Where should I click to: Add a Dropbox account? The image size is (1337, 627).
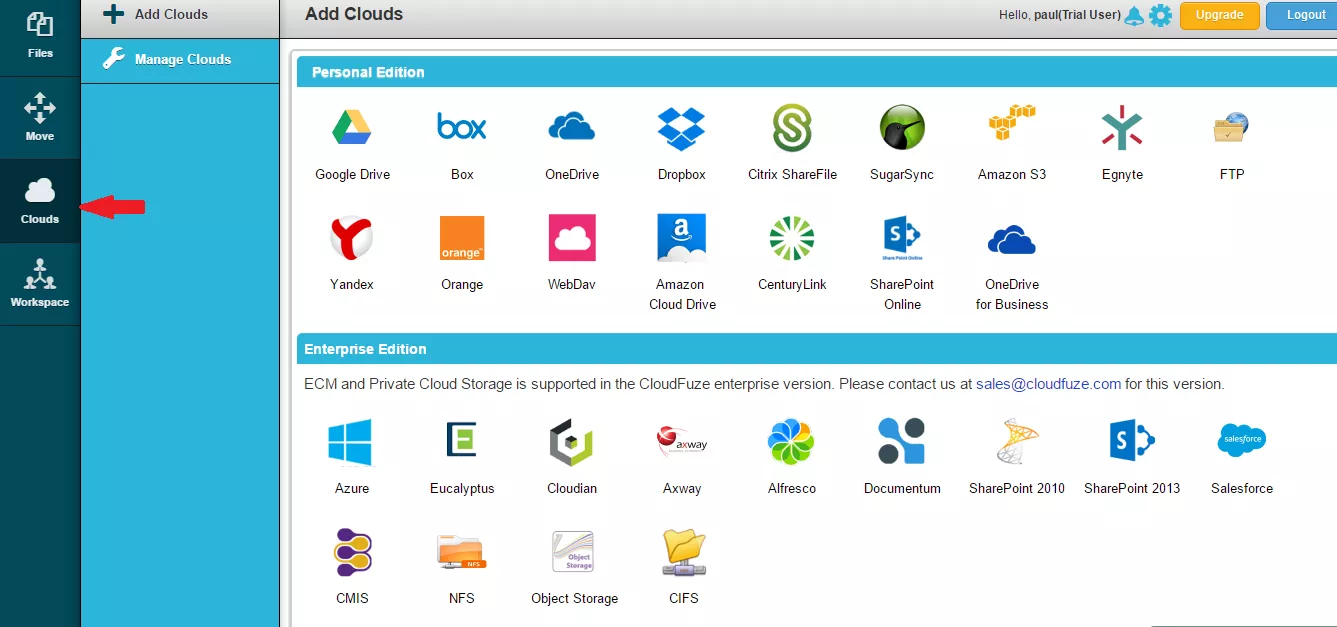point(682,128)
